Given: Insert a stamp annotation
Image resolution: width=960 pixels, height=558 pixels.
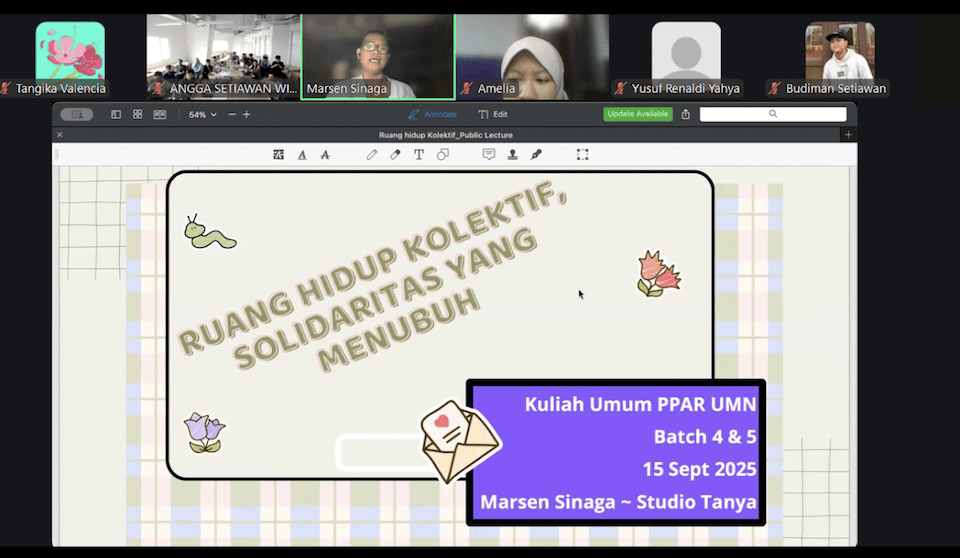Looking at the screenshot, I should click(512, 155).
